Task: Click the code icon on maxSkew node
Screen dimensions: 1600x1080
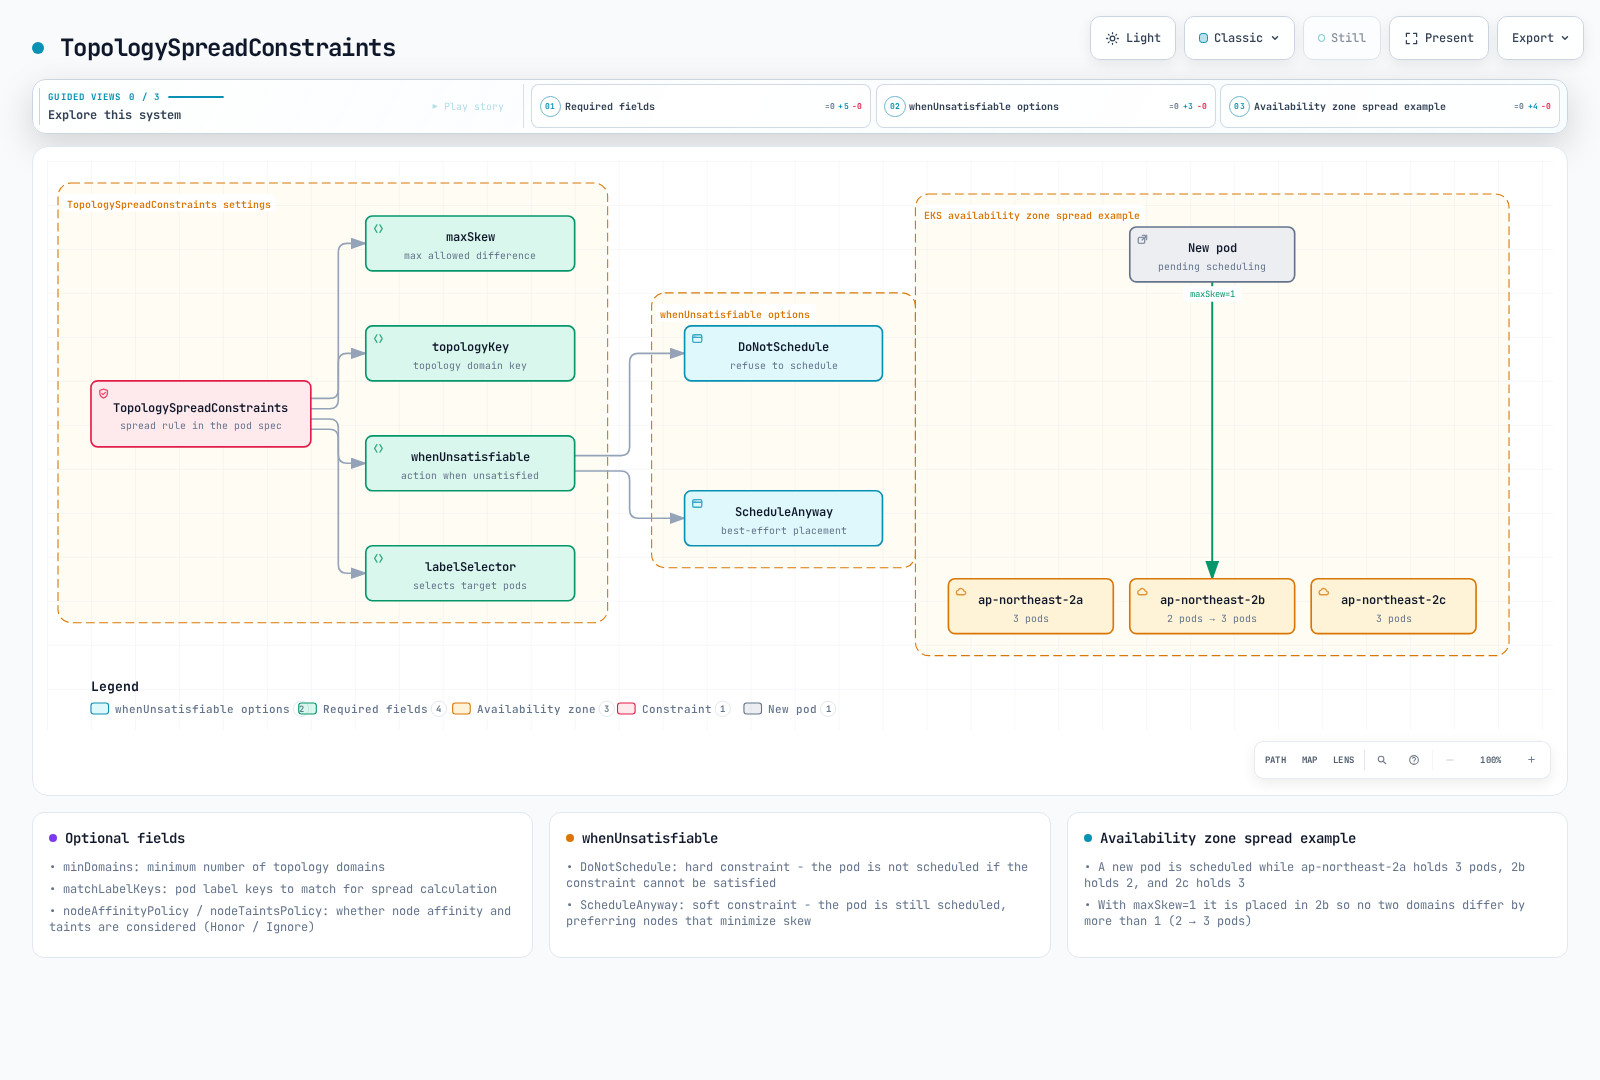Action: tap(378, 229)
